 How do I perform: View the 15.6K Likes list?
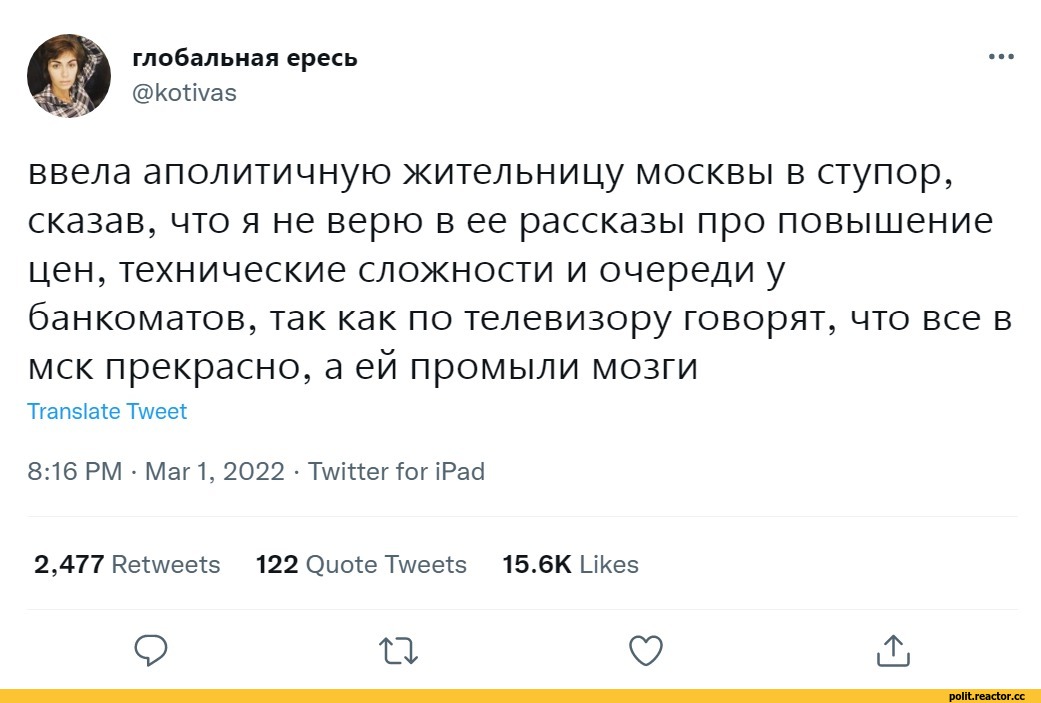[x=570, y=564]
